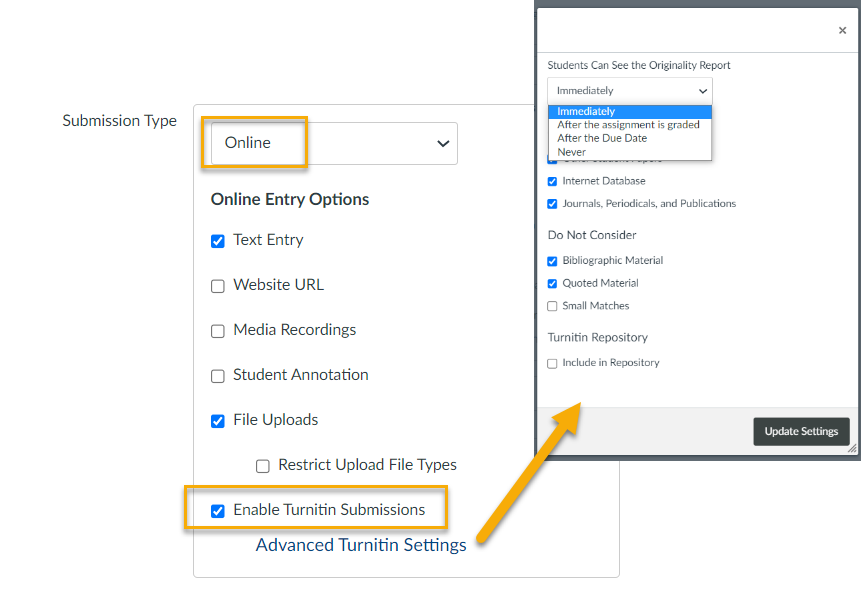Enable the Website URL entry option

[218, 285]
